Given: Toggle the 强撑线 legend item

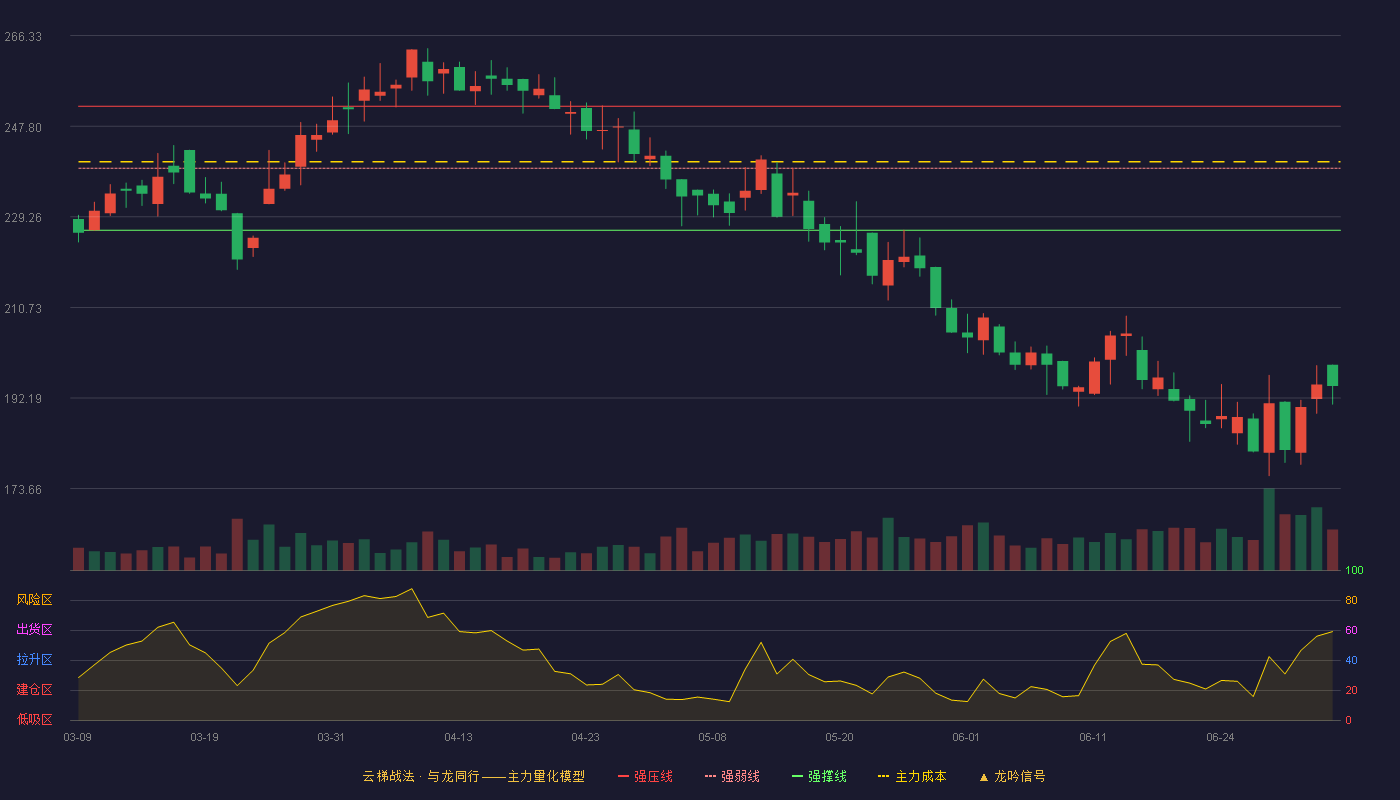Looking at the screenshot, I should 819,776.
